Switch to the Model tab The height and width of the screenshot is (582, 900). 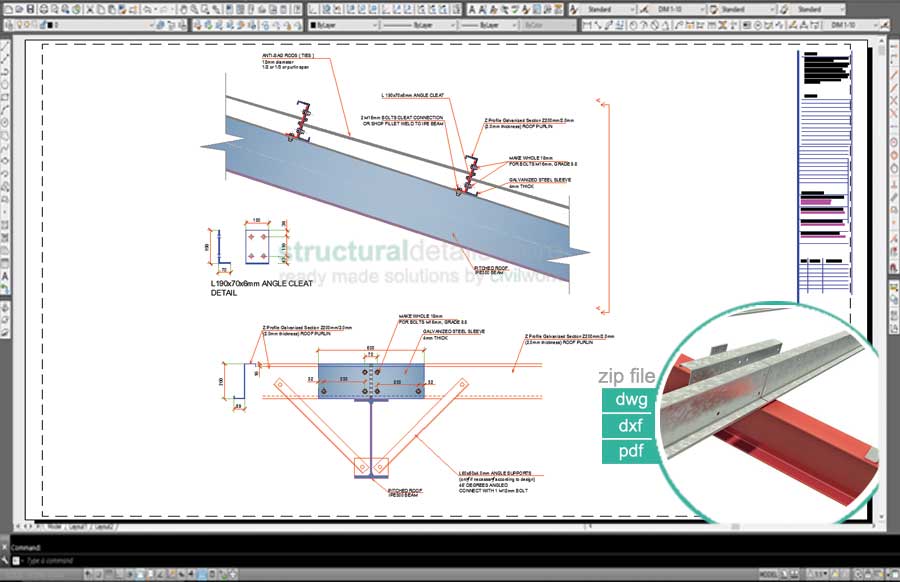pyautogui.click(x=51, y=525)
